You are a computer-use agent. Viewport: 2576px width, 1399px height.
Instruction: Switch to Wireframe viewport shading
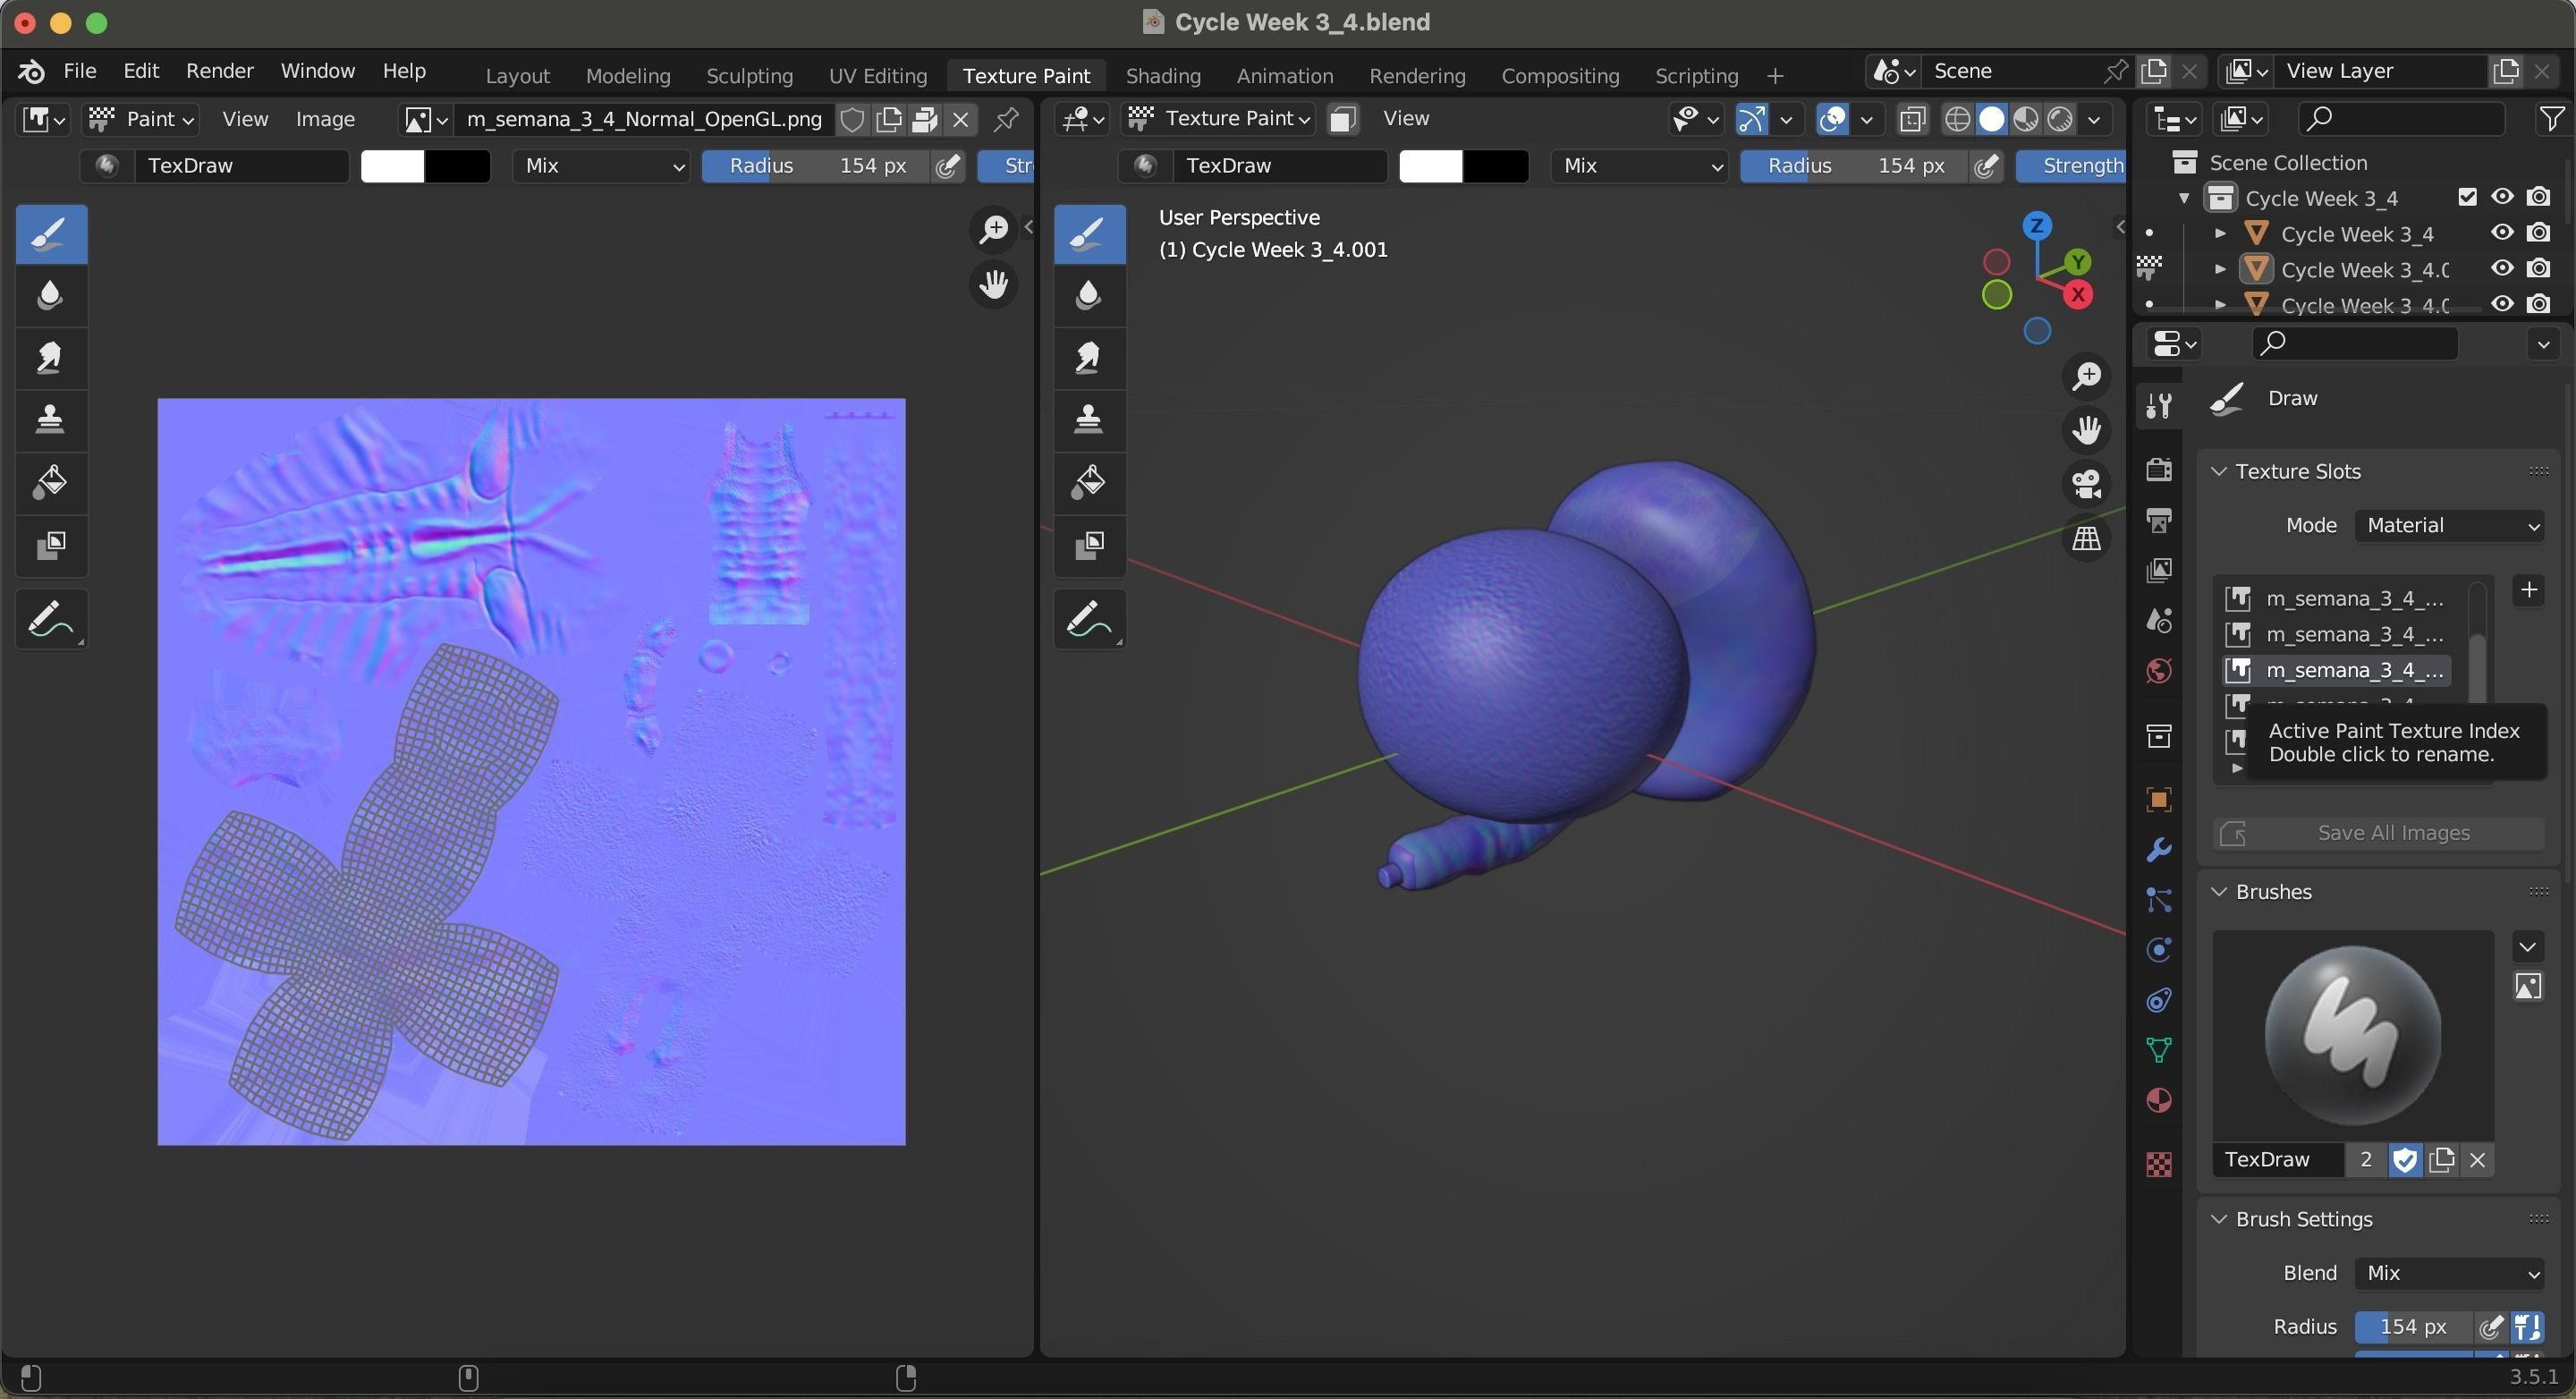(x=1957, y=120)
